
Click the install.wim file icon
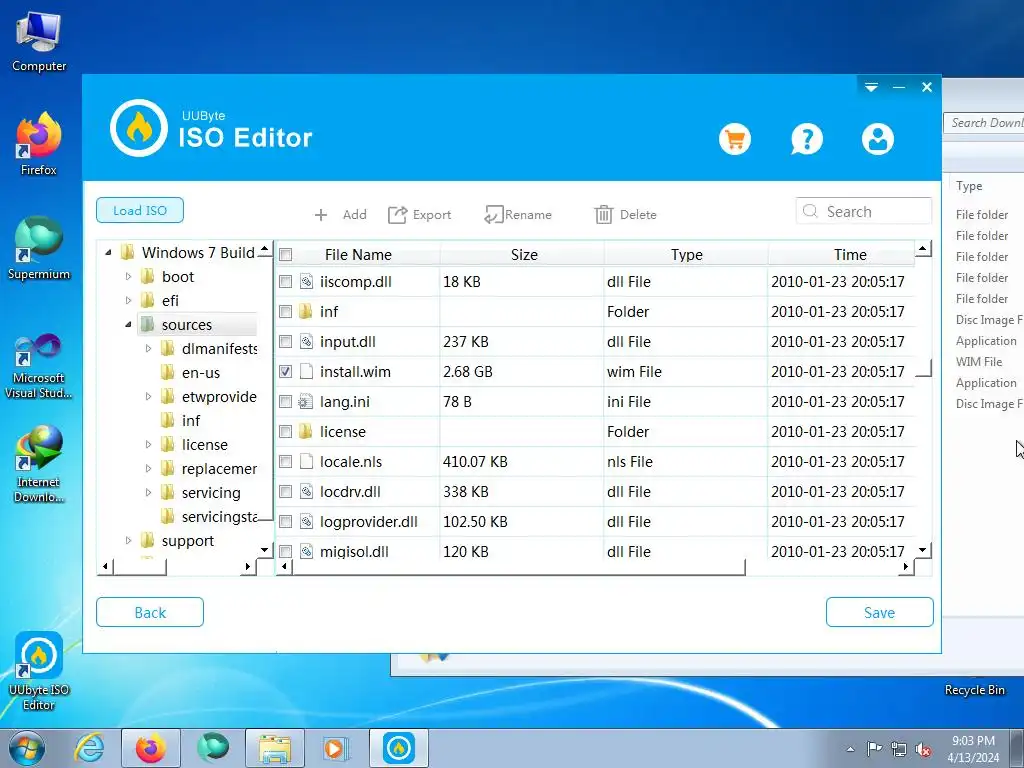(x=306, y=372)
